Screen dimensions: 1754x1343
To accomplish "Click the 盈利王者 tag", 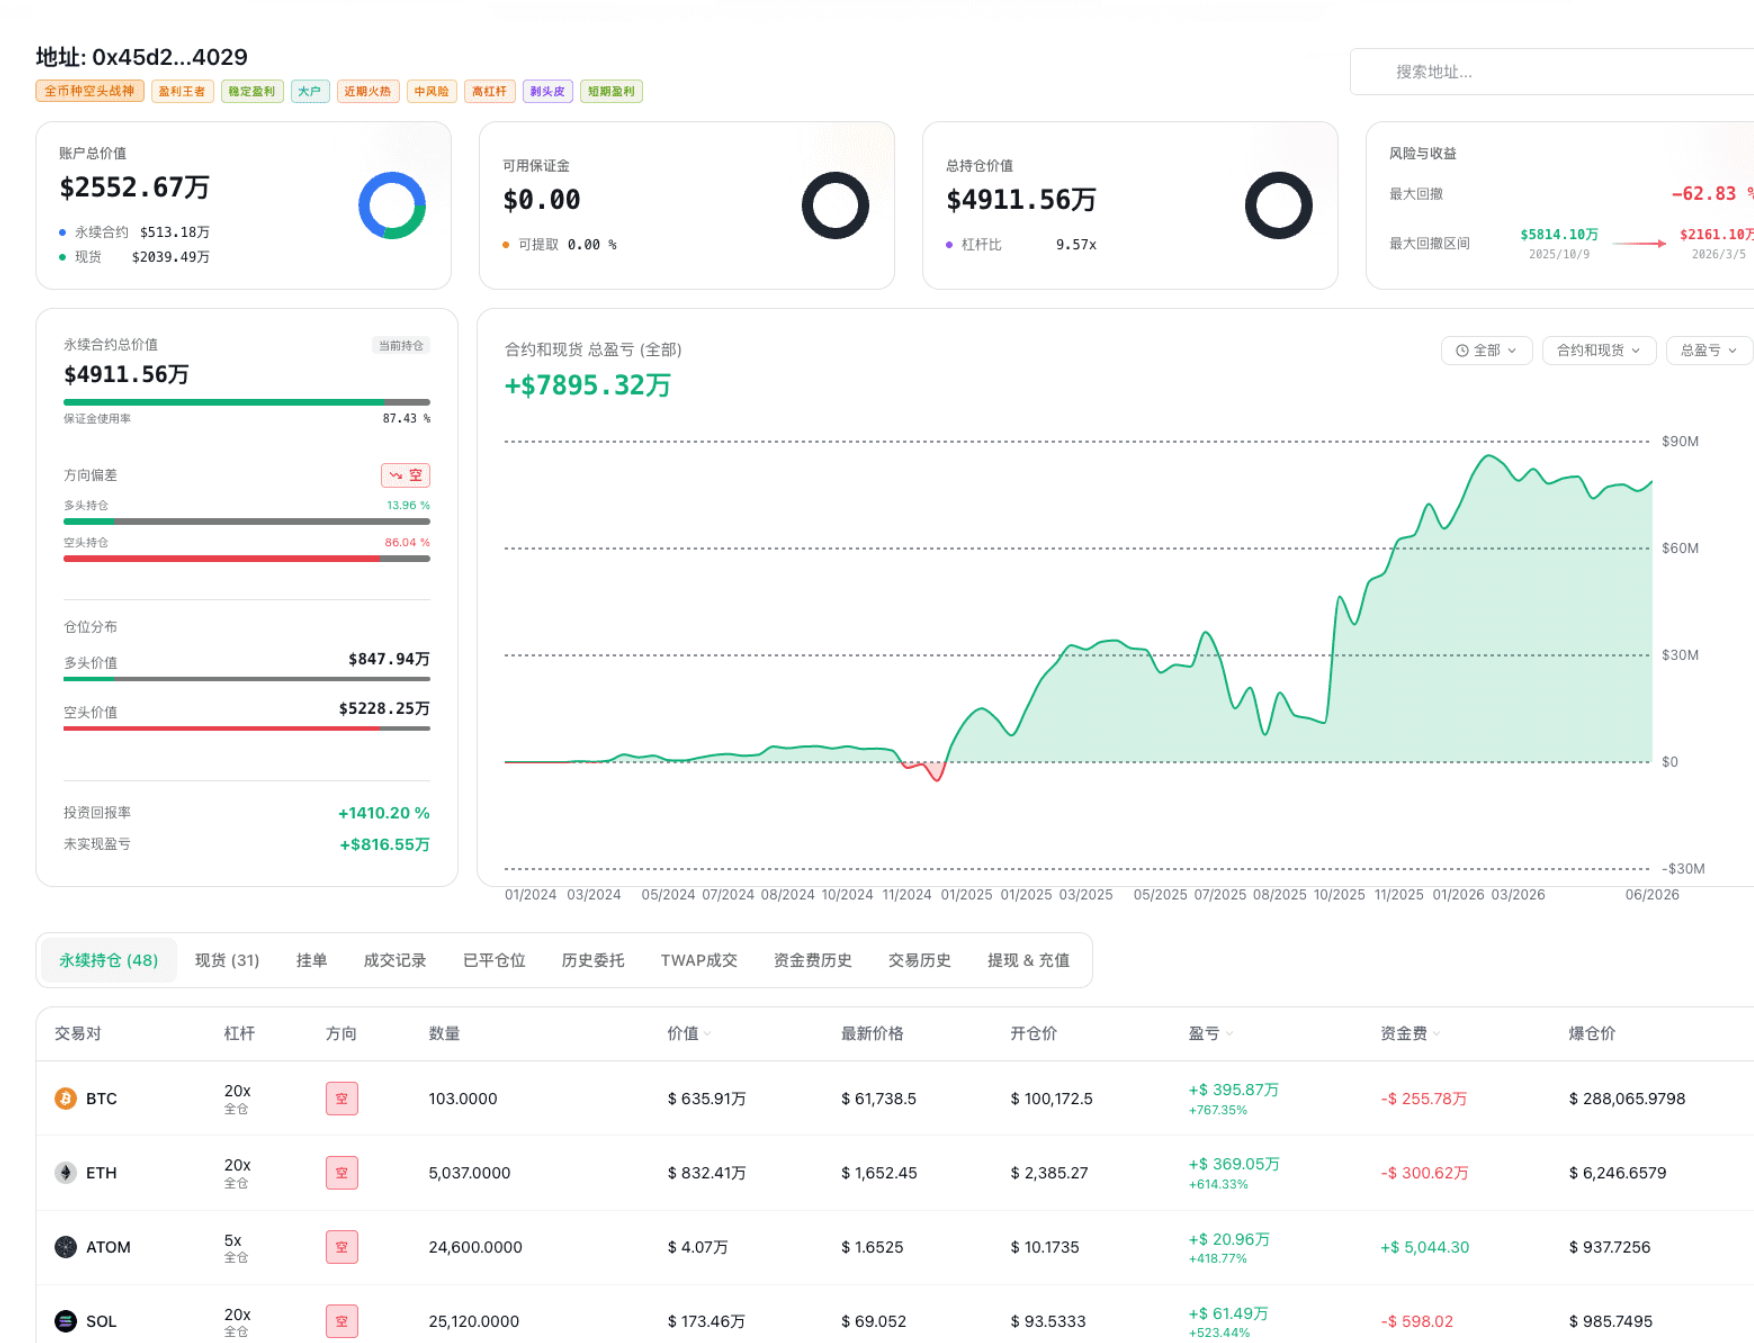I will 182,91.
